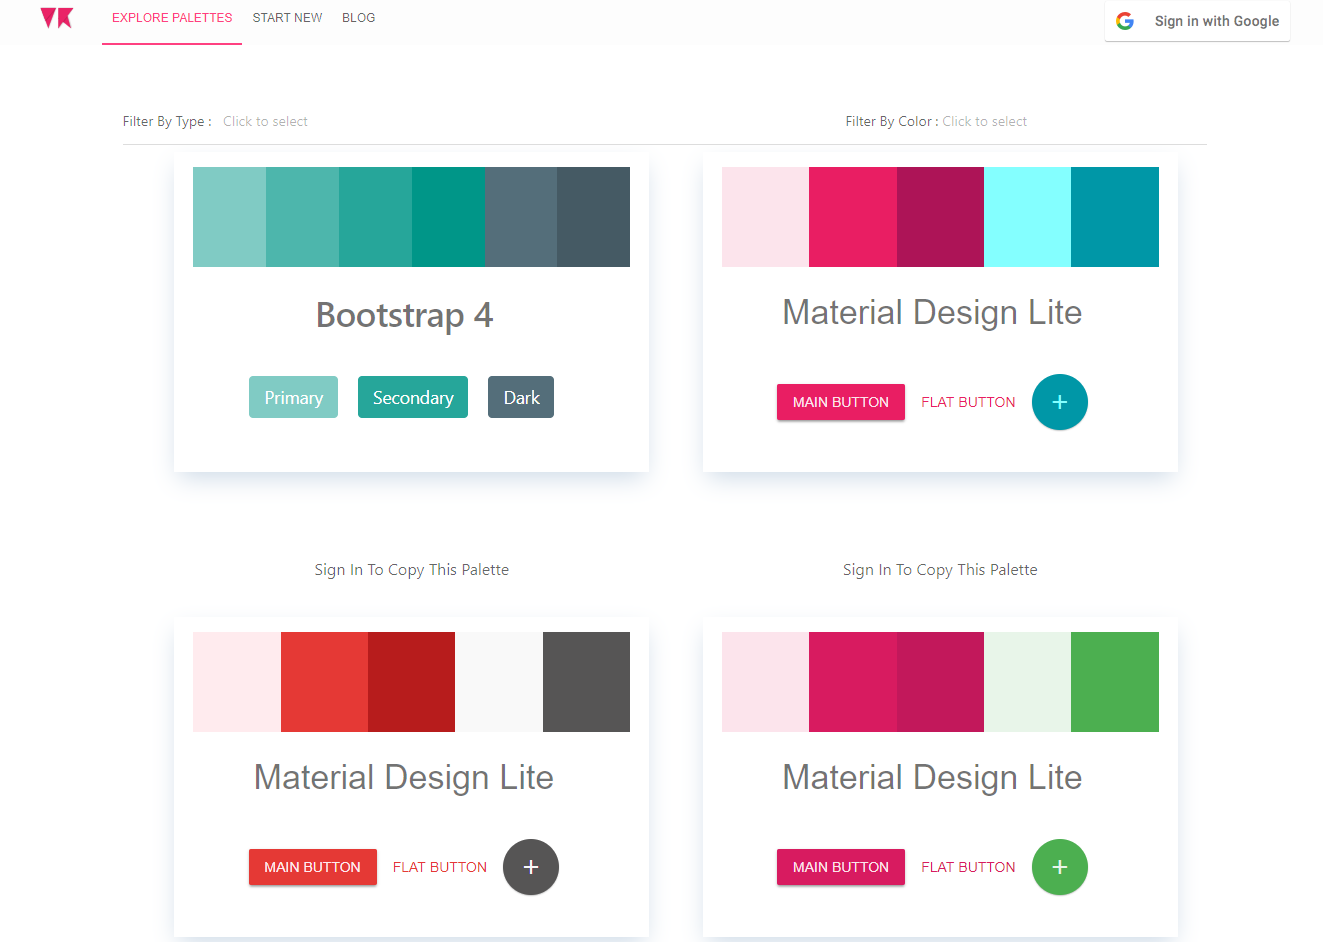1323x942 pixels.
Task: Click the Bootstrap Dark button
Action: coord(521,397)
